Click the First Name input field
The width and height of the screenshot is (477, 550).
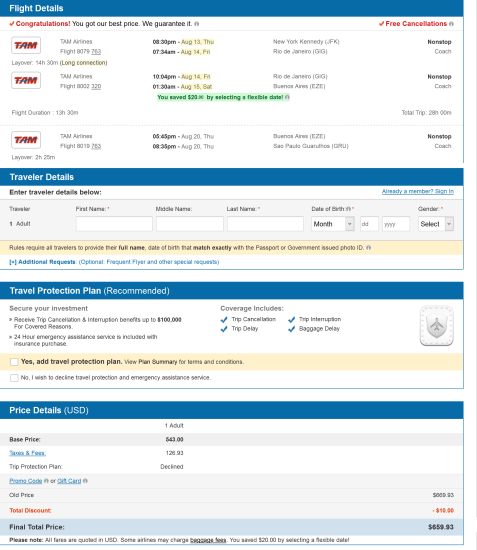point(114,224)
